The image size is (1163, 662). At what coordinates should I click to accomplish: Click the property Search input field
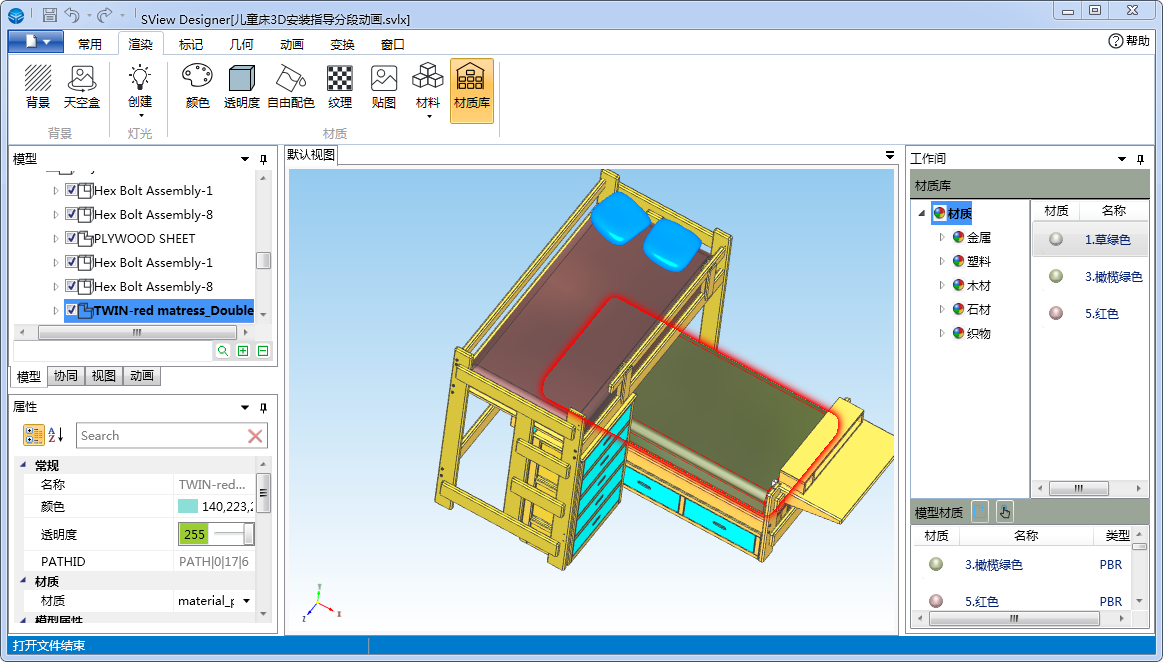pos(162,436)
